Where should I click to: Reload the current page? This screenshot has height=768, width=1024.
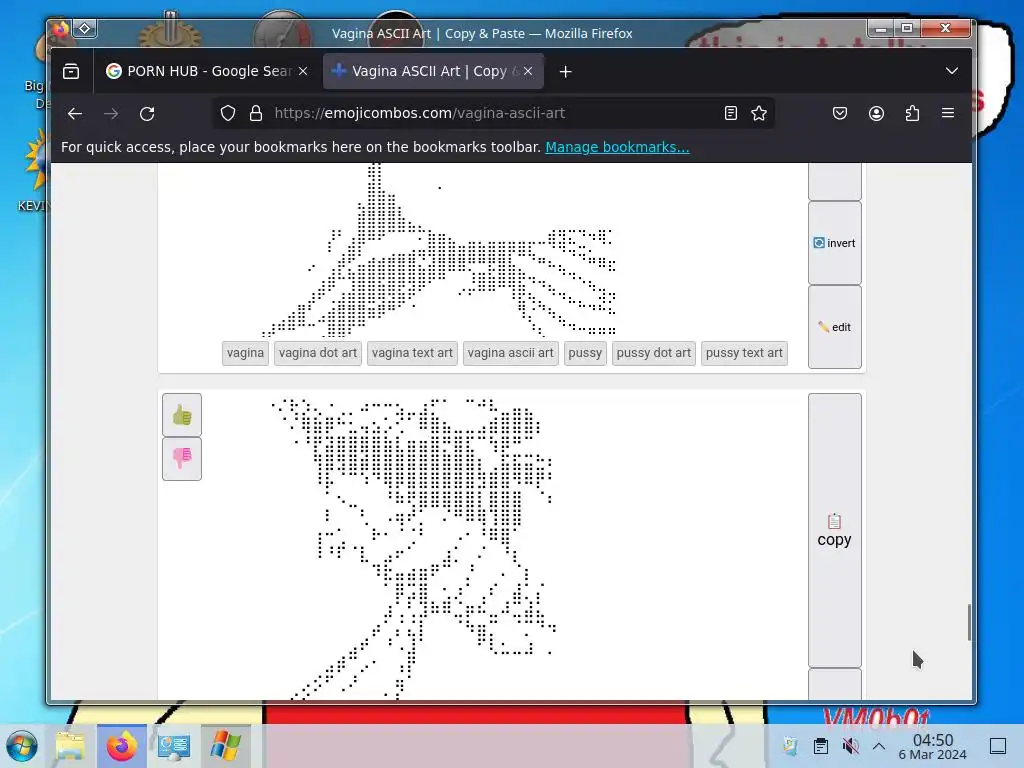[148, 114]
